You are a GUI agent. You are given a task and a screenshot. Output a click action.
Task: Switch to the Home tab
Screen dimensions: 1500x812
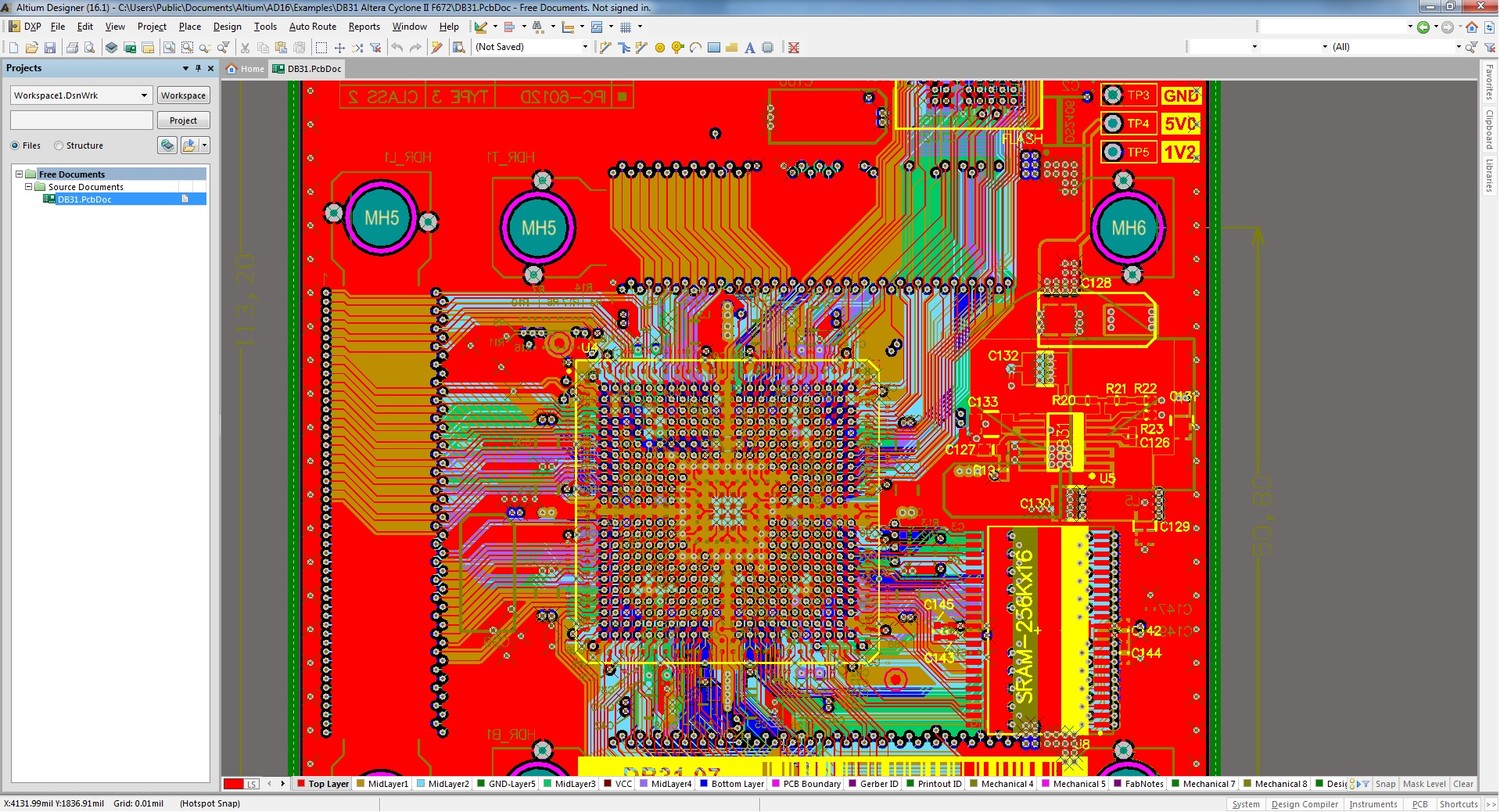pos(245,69)
